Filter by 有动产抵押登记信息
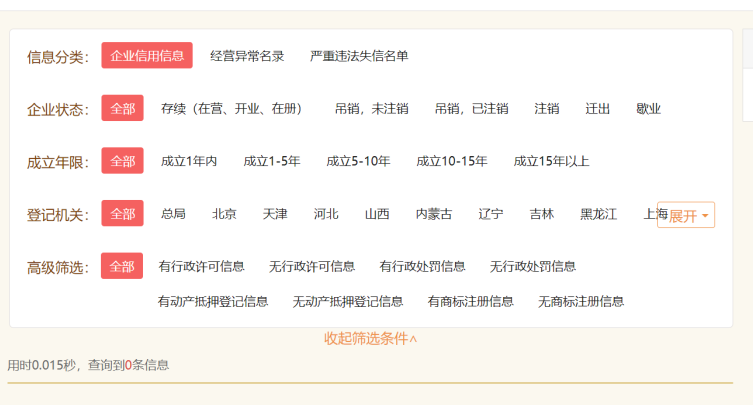The image size is (753, 405). click(x=213, y=301)
